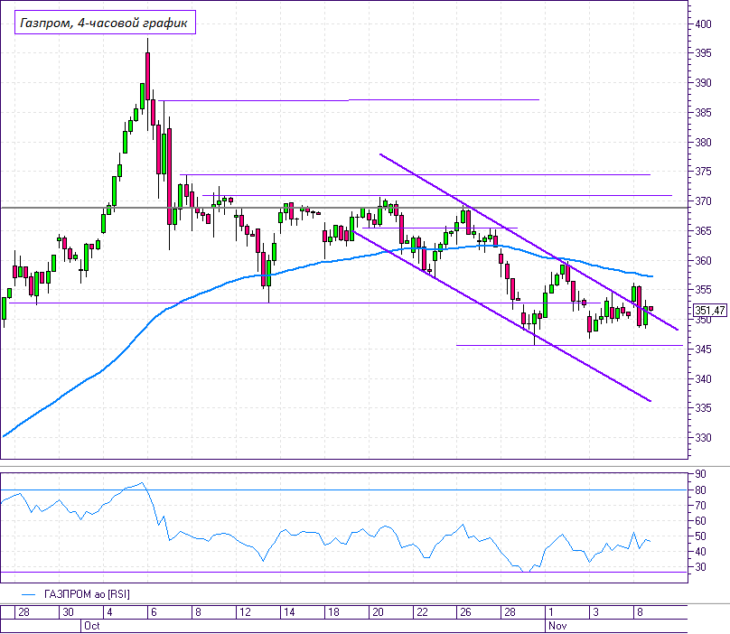This screenshot has height=634, width=730.
Task: Select date 8 in October on time axis
Action: click(x=198, y=612)
